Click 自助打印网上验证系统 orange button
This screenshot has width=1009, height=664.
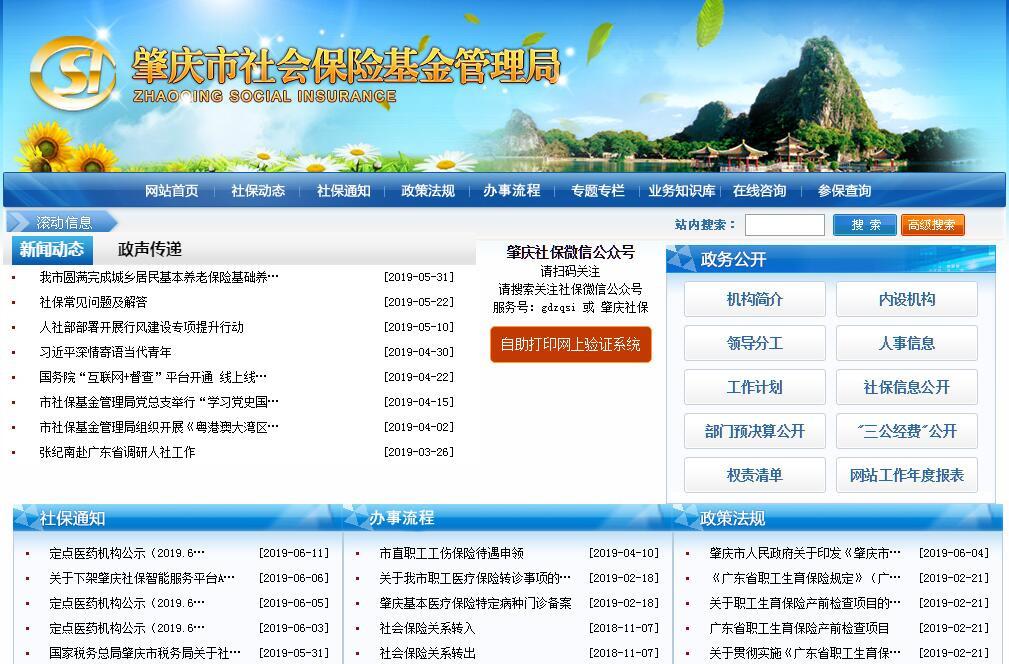click(570, 344)
